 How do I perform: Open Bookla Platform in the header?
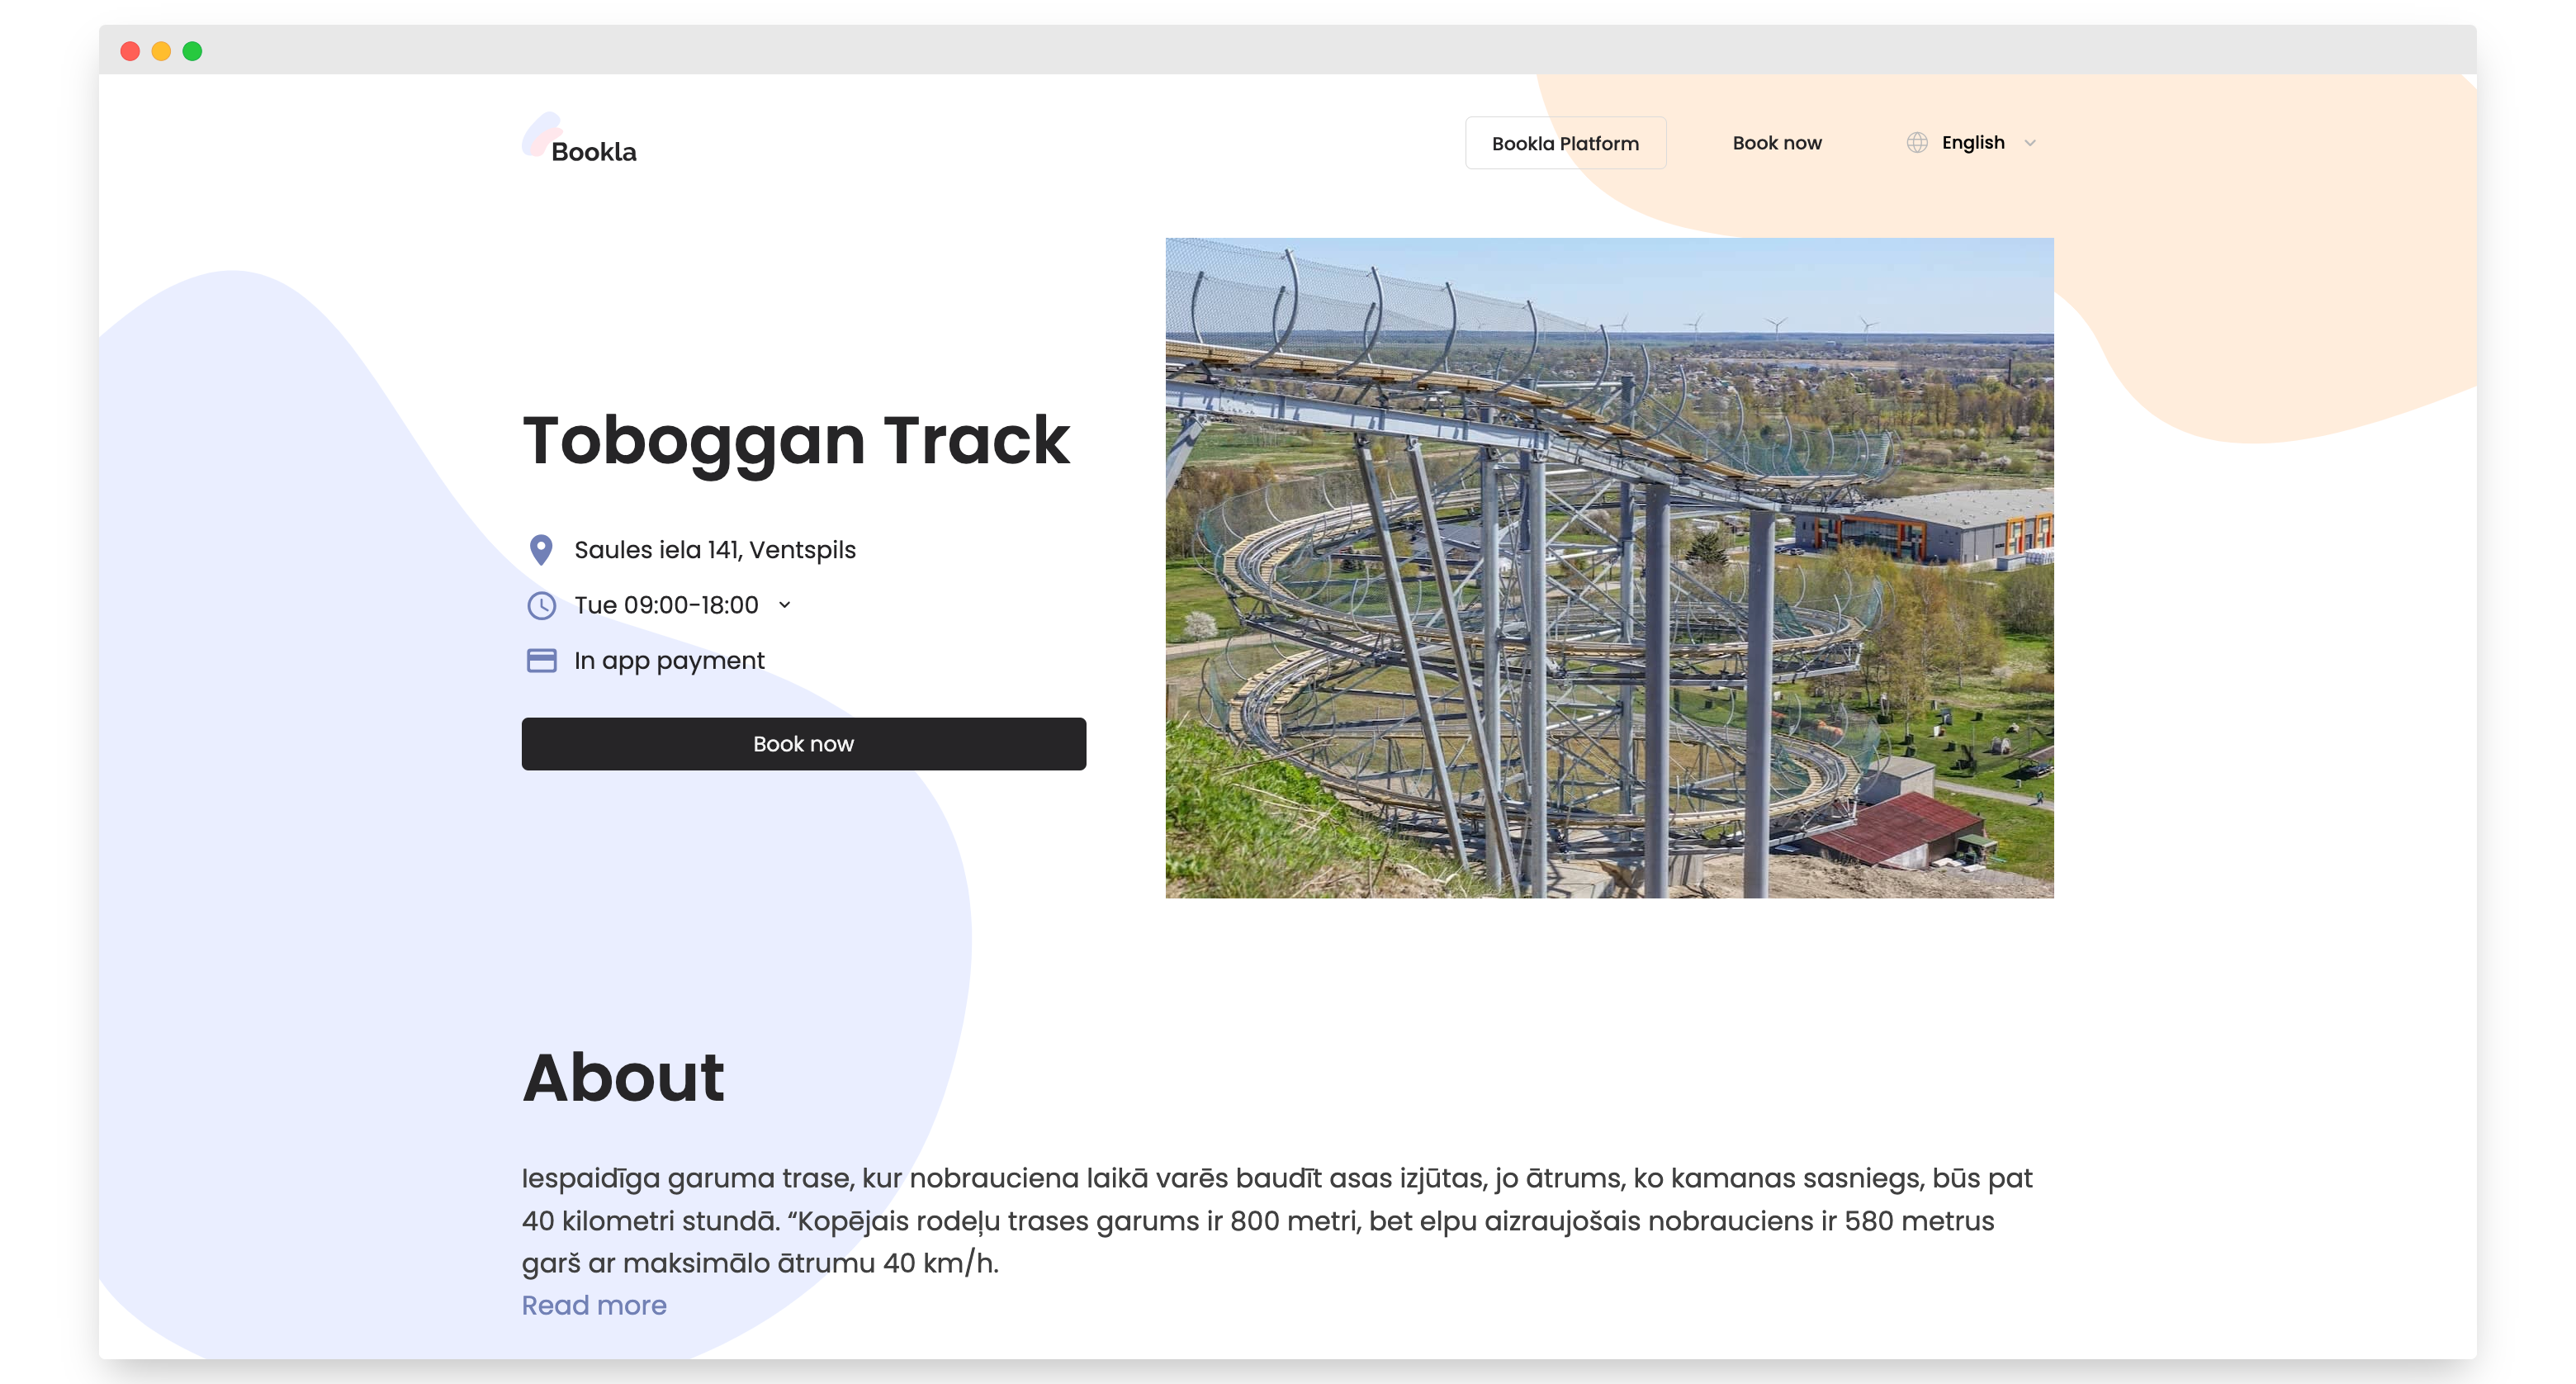tap(1565, 143)
